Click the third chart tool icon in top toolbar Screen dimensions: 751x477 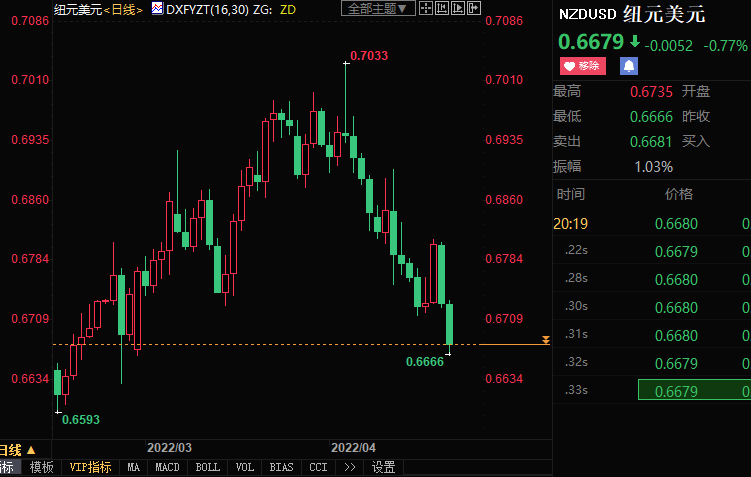point(459,9)
